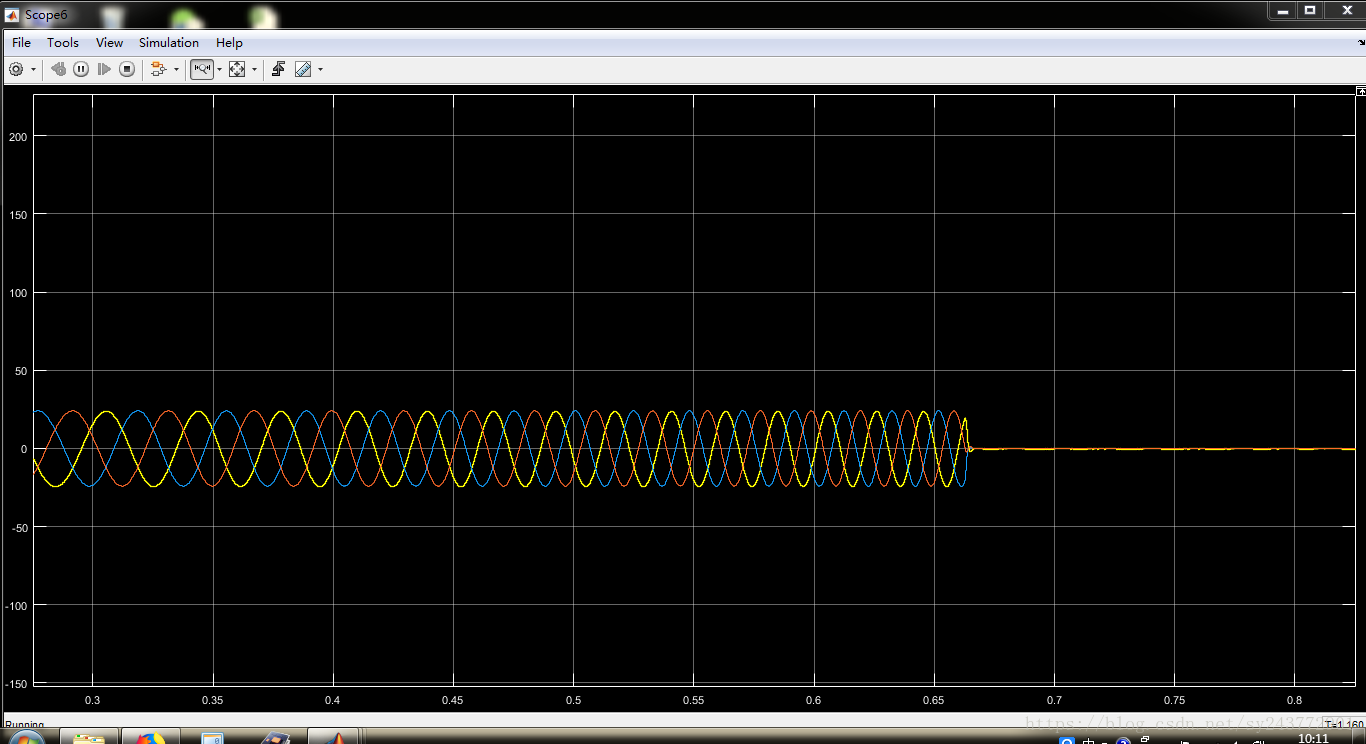Image resolution: width=1366 pixels, height=744 pixels.
Task: Click the 0.65 x-axis tick label
Action: (x=934, y=700)
